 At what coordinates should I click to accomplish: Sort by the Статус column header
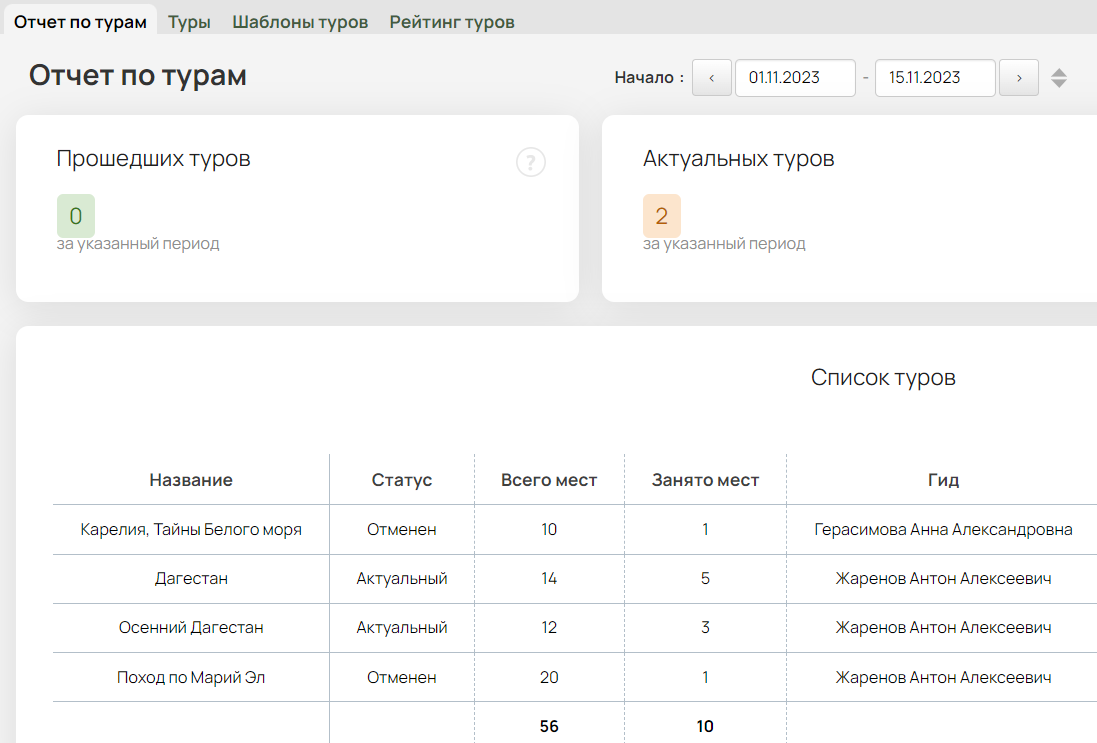(402, 480)
